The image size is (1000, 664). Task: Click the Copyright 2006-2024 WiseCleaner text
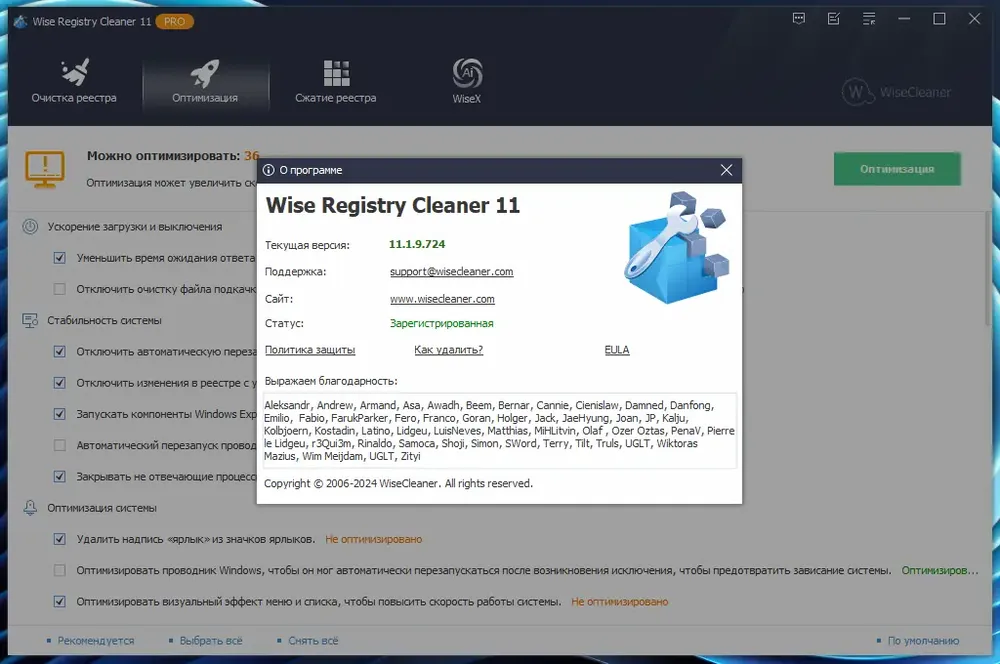398,483
